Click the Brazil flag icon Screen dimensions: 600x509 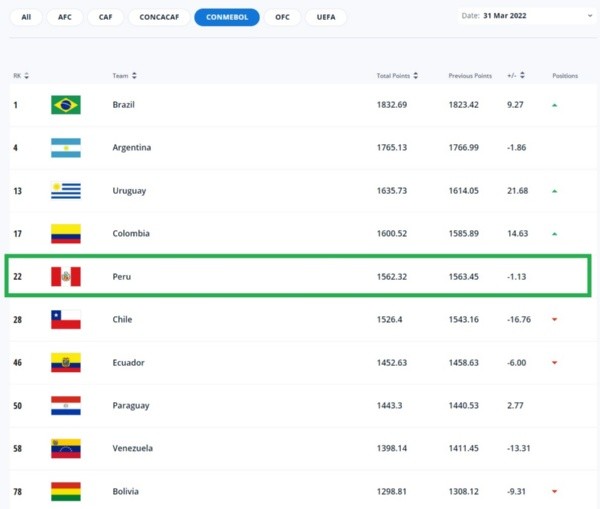pos(66,105)
